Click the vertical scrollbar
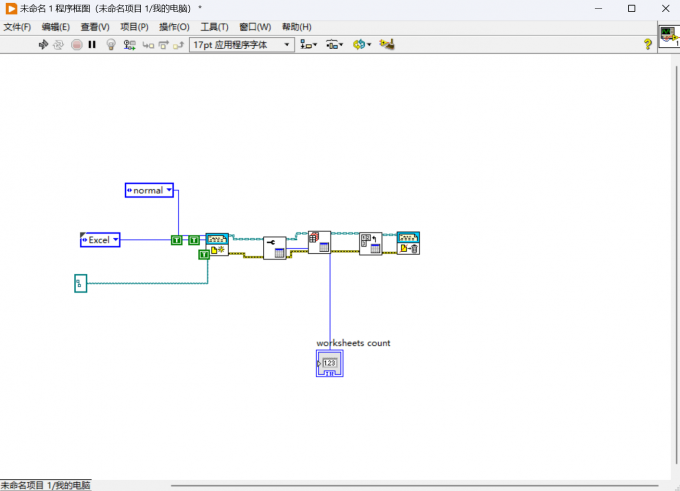The height and width of the screenshot is (491, 680). click(676, 265)
